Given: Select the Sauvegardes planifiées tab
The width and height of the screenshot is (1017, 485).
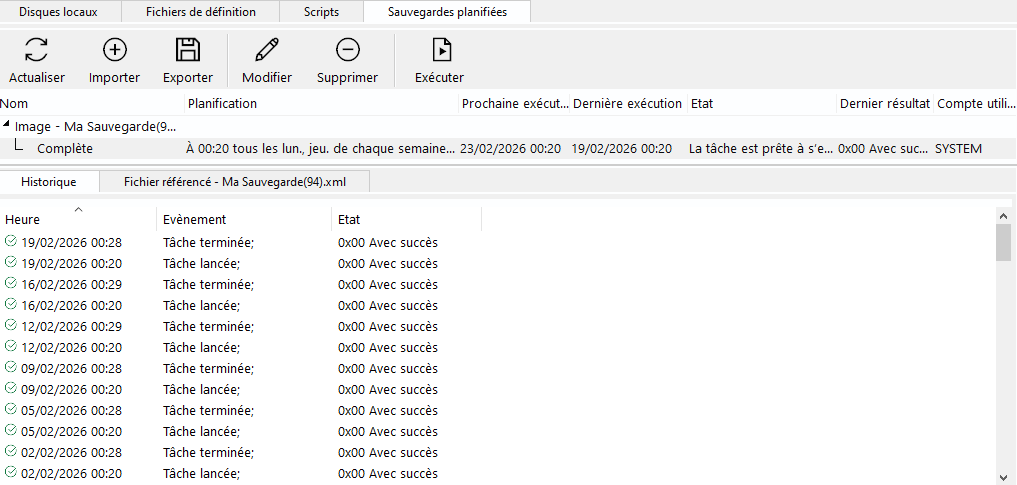Looking at the screenshot, I should pos(447,12).
